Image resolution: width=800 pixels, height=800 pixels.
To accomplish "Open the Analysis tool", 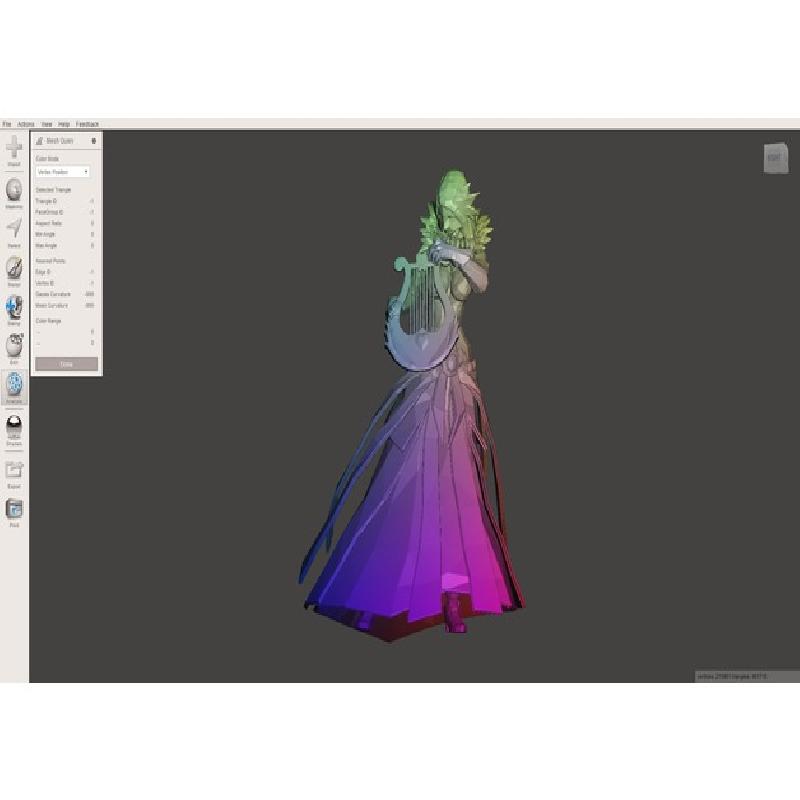I will click(x=14, y=386).
